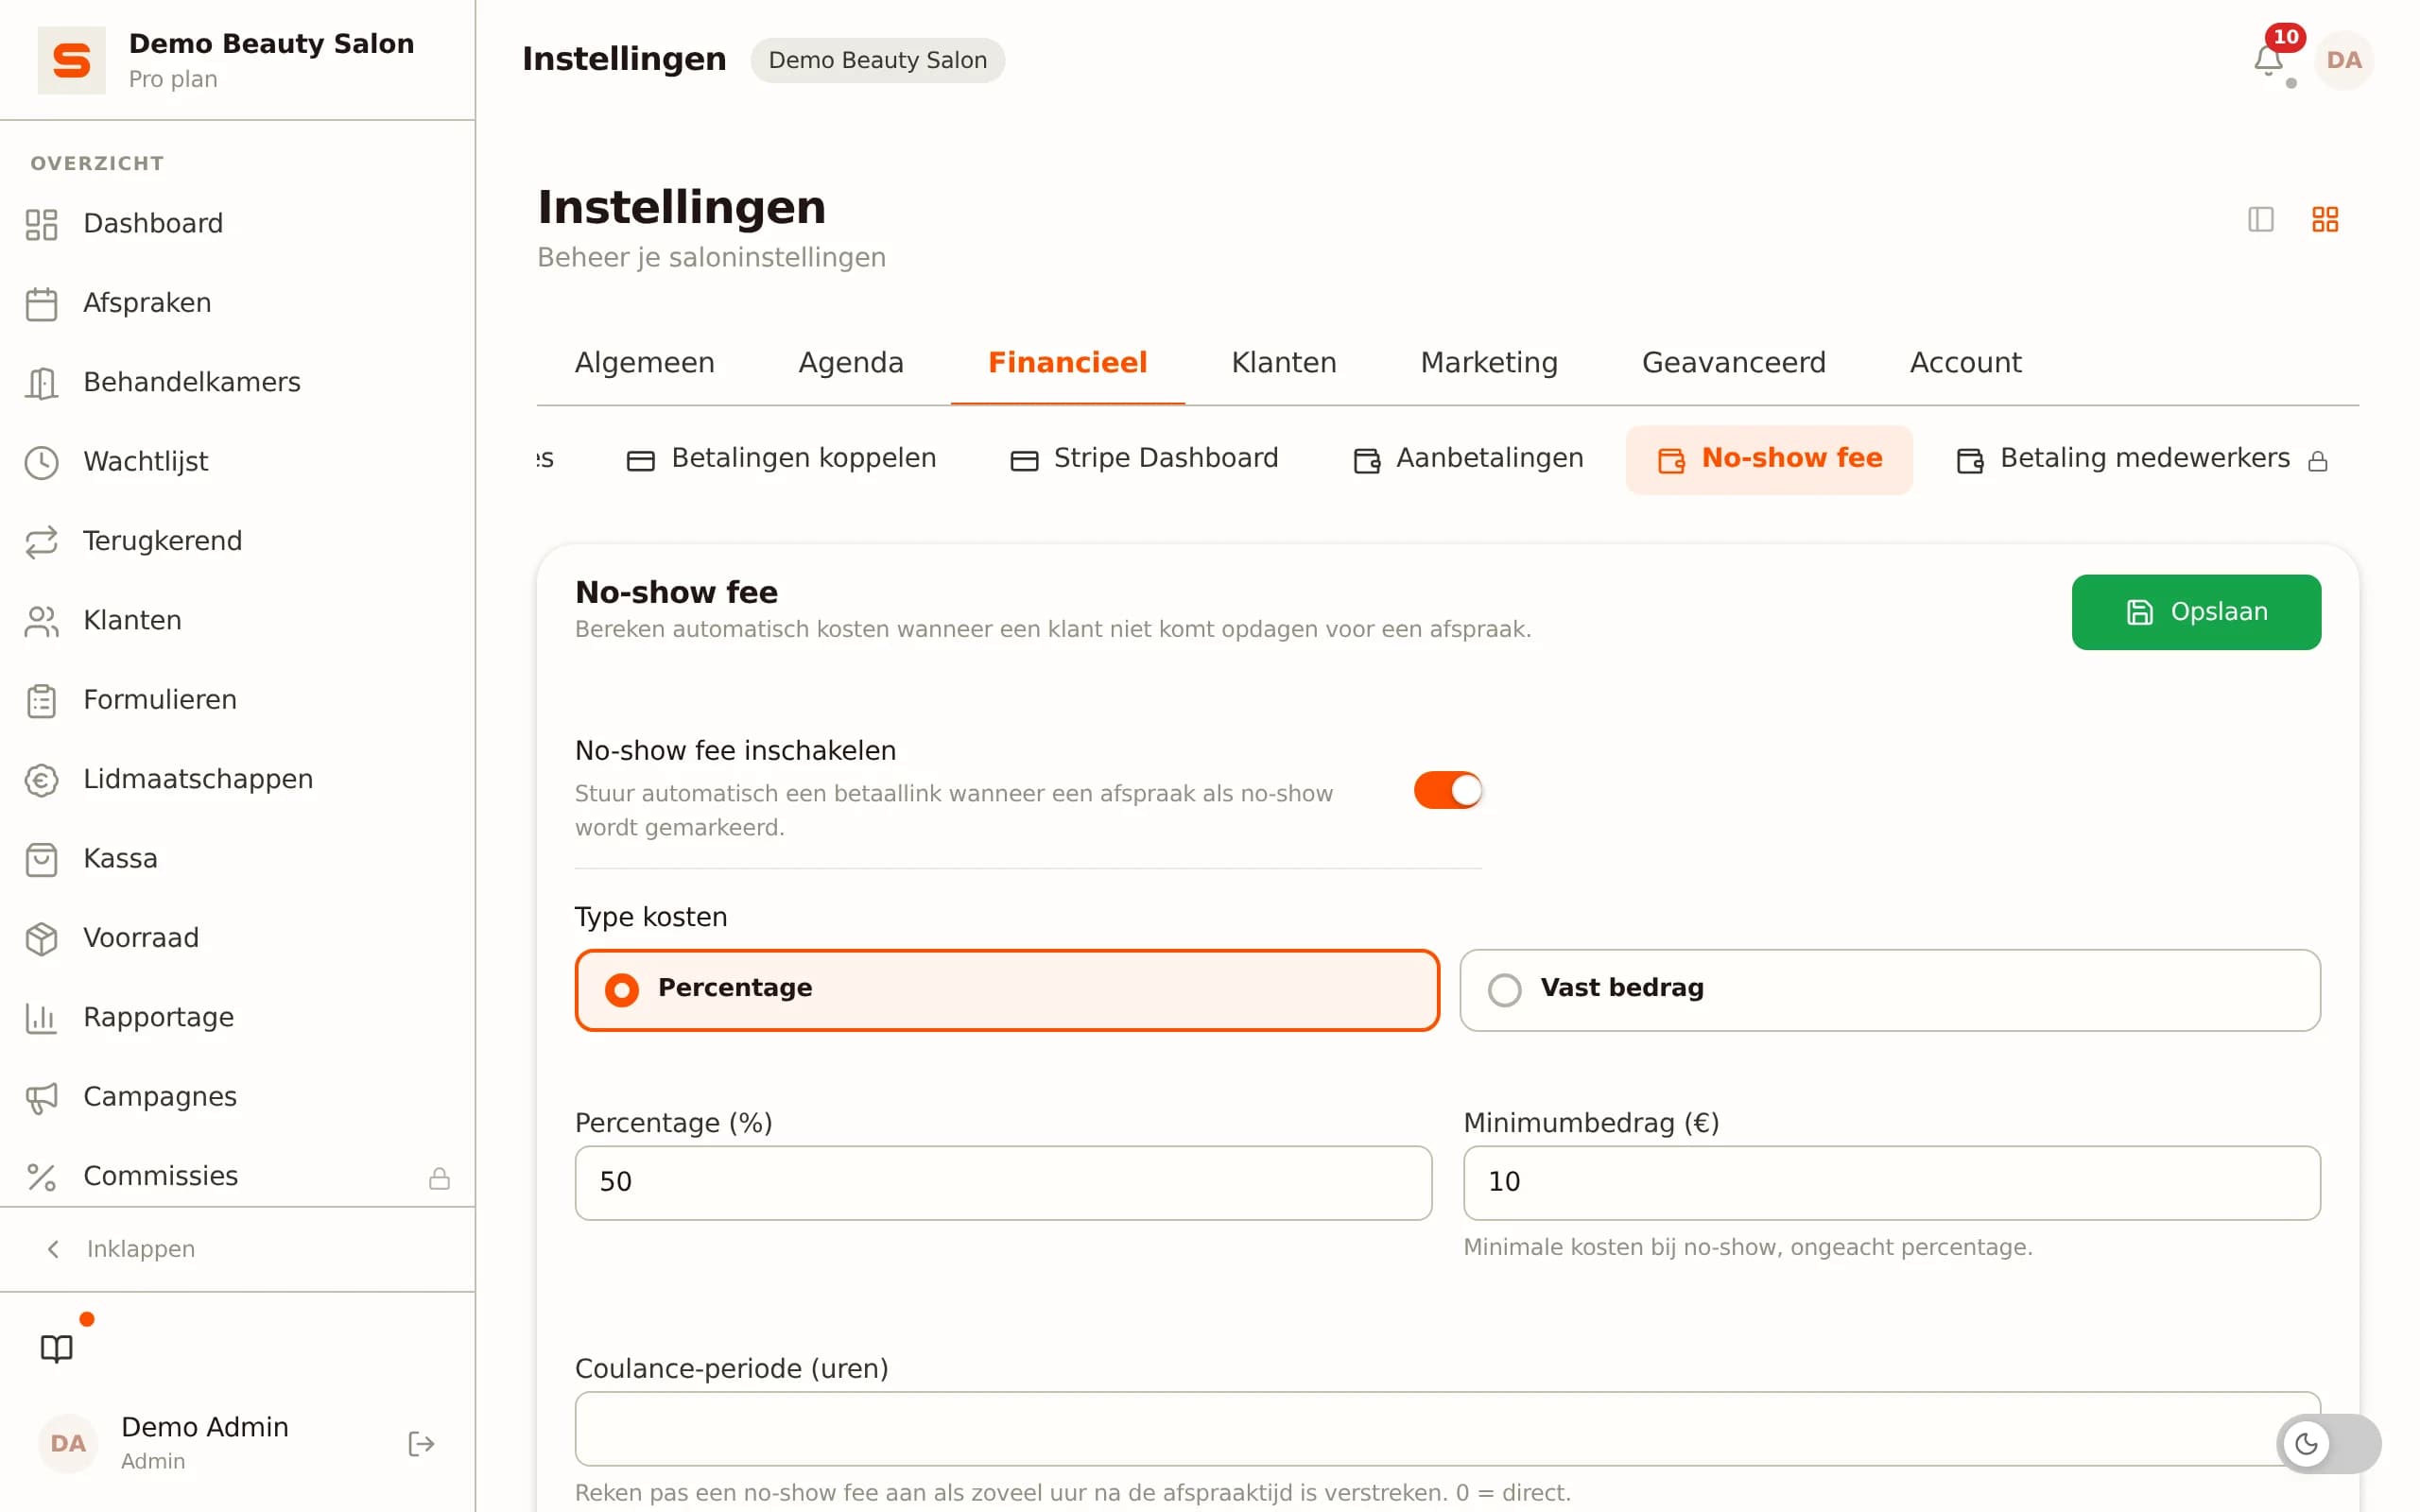Click the salon S logo
Screen dimensions: 2420x1512
point(71,60)
